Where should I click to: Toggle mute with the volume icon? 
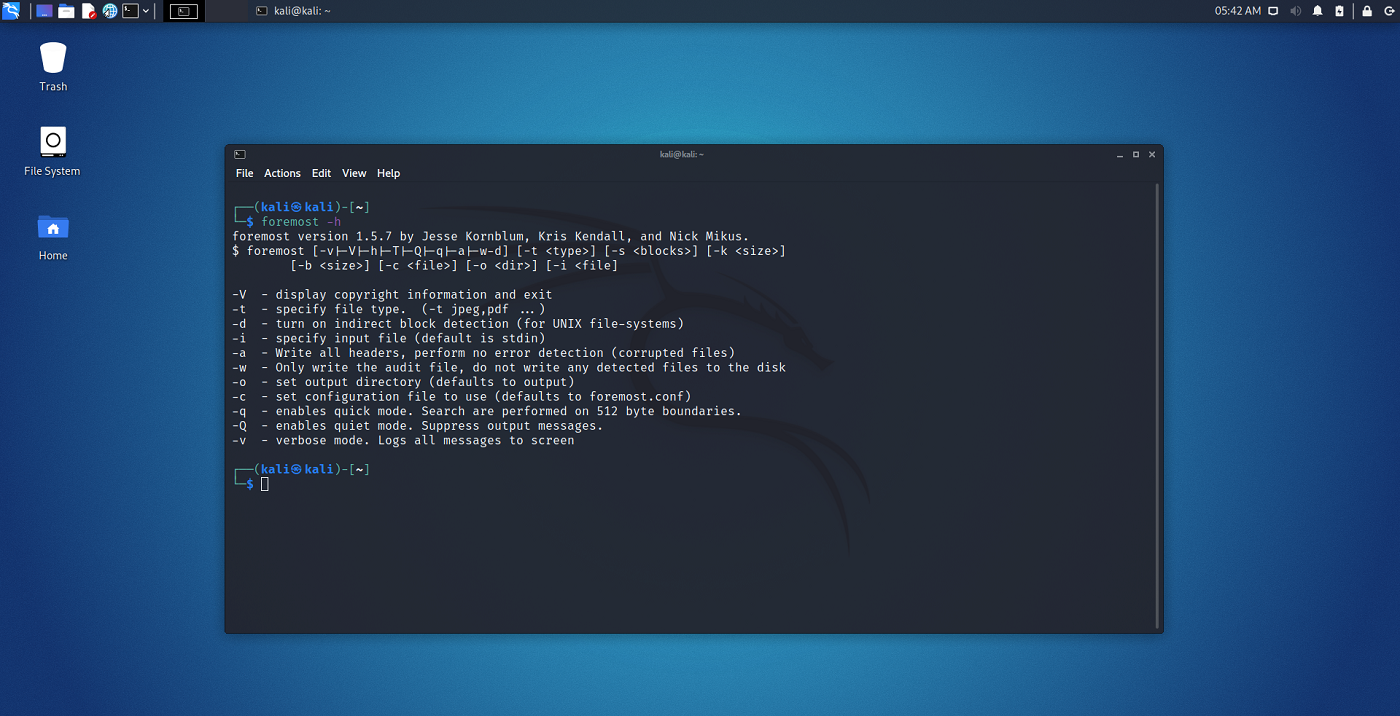pos(1295,11)
